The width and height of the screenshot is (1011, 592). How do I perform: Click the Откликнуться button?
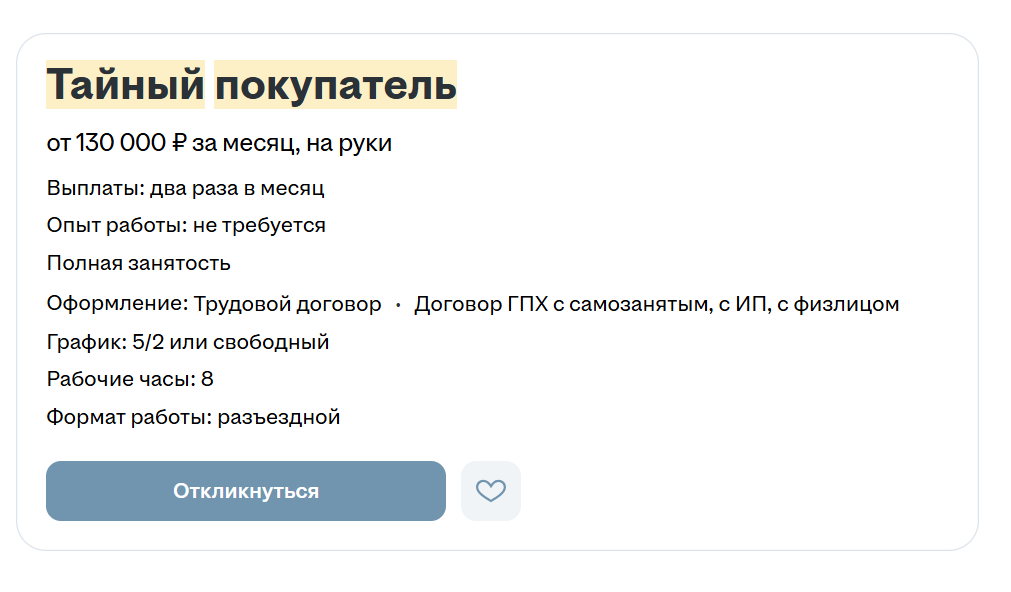(x=246, y=491)
